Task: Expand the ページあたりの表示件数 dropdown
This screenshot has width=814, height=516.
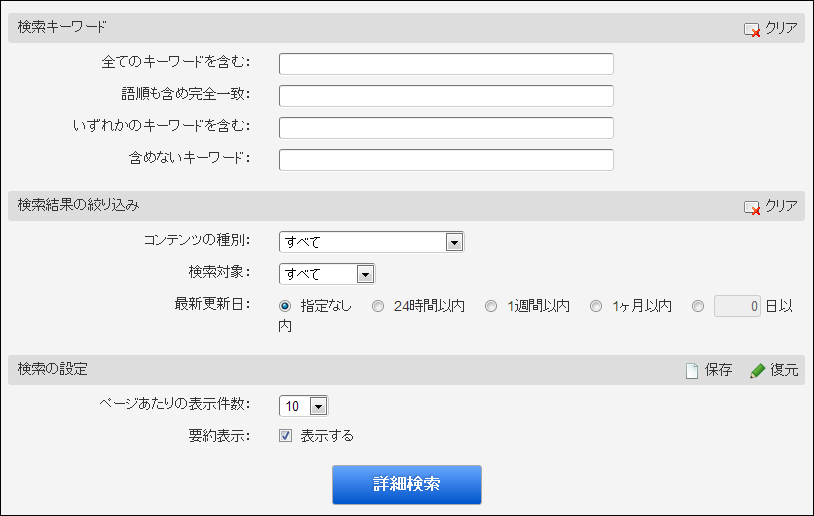Action: tap(303, 406)
